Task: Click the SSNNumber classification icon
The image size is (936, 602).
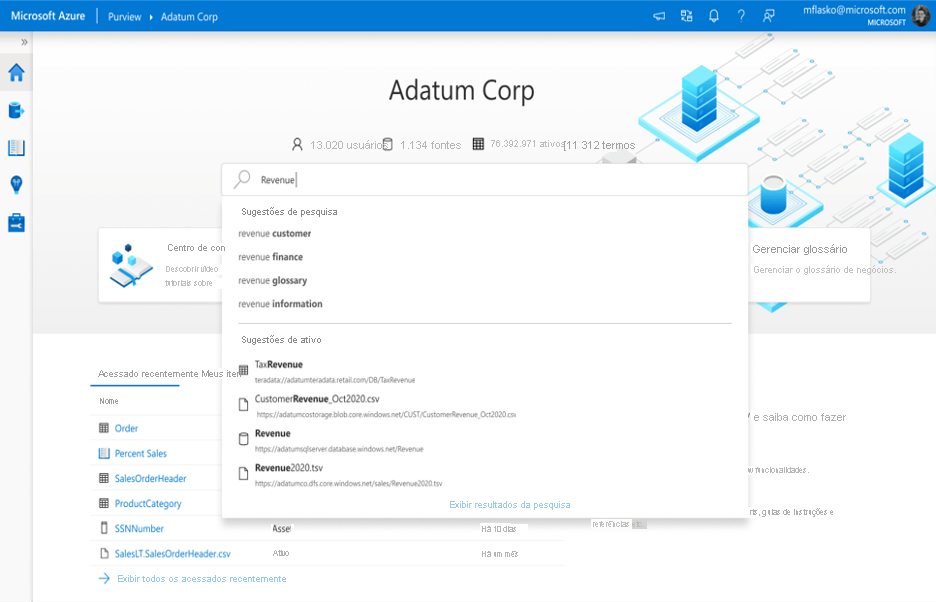Action: [x=104, y=528]
